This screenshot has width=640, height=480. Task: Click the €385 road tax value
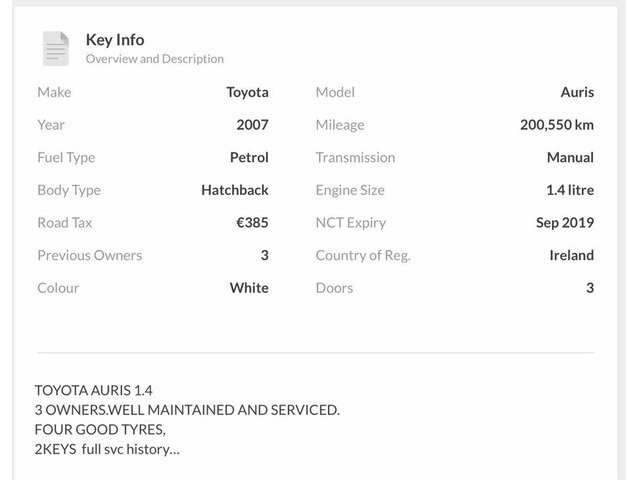click(x=252, y=222)
